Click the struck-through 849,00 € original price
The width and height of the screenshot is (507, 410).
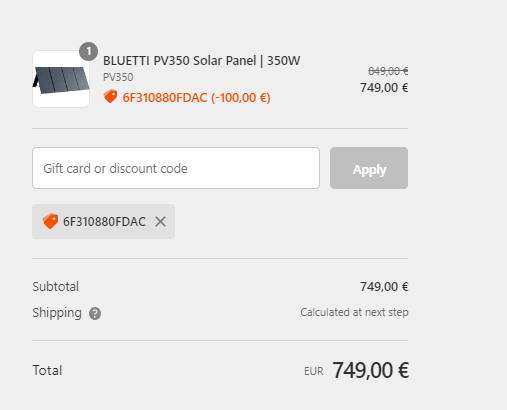pyautogui.click(x=388, y=71)
